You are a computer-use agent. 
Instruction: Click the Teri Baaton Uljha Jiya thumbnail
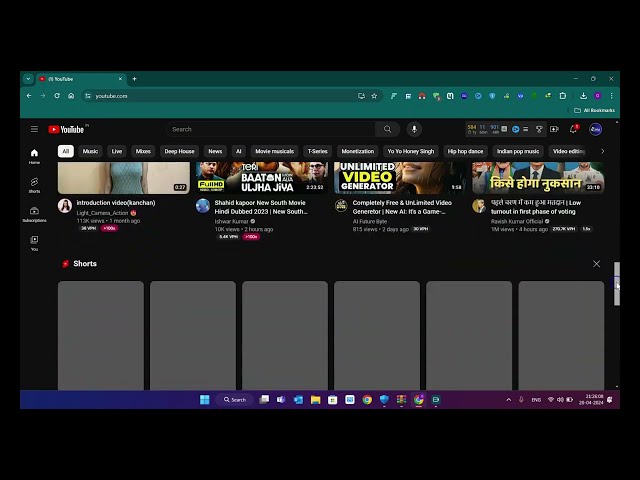262,178
